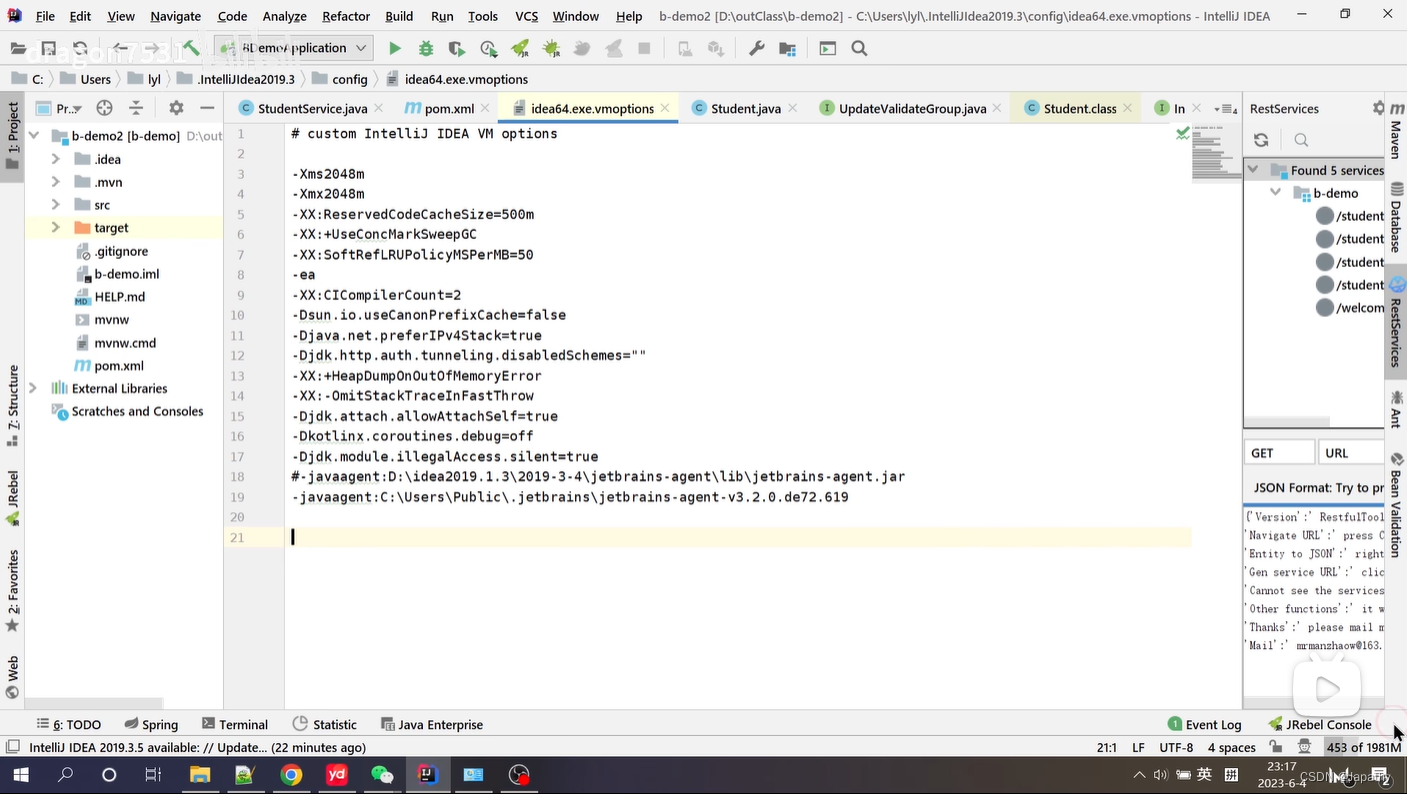
Task: Open the Terminal tool window
Action: [x=234, y=724]
